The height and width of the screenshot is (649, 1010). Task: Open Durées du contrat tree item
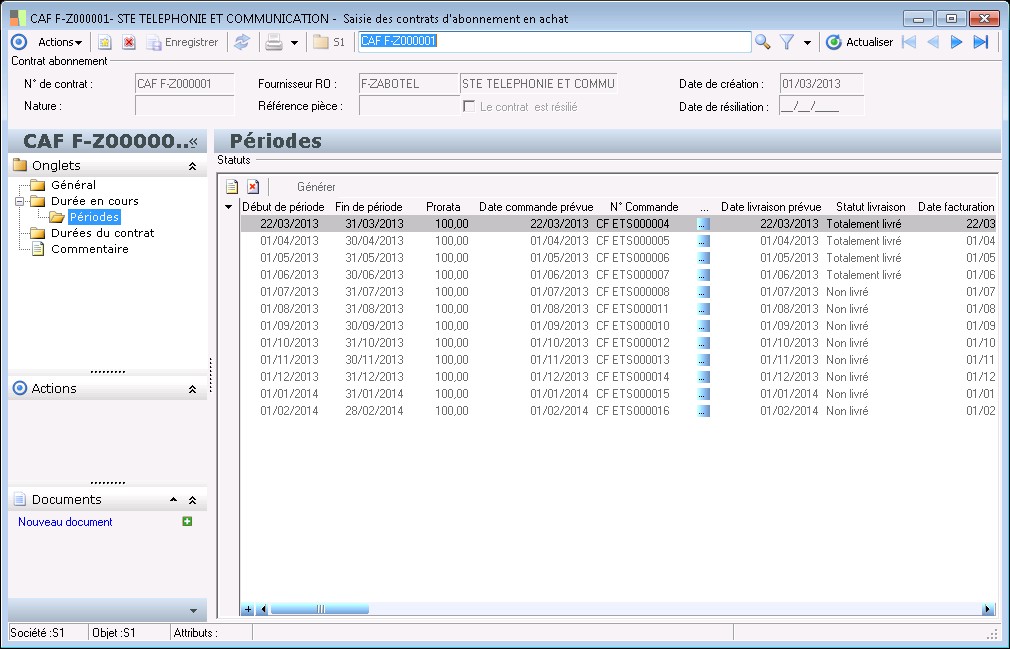pos(102,233)
